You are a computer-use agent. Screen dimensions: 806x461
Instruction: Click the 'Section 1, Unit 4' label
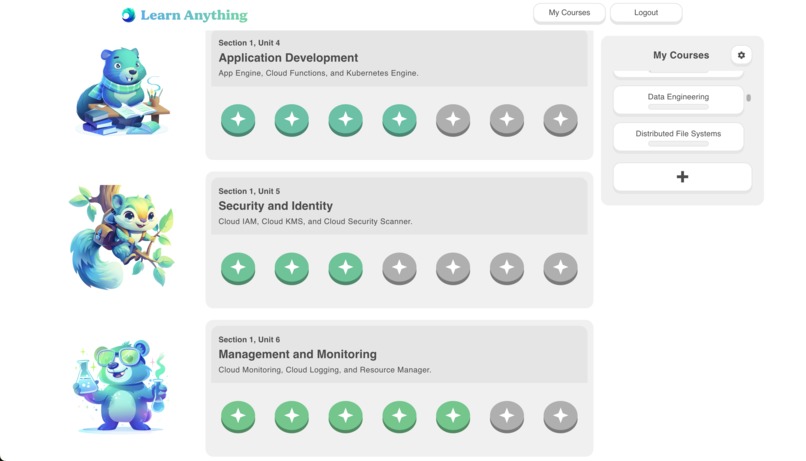pyautogui.click(x=249, y=43)
